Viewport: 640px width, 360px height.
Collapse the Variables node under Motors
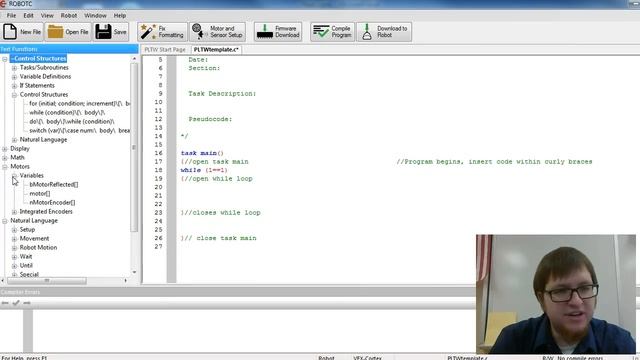14,176
